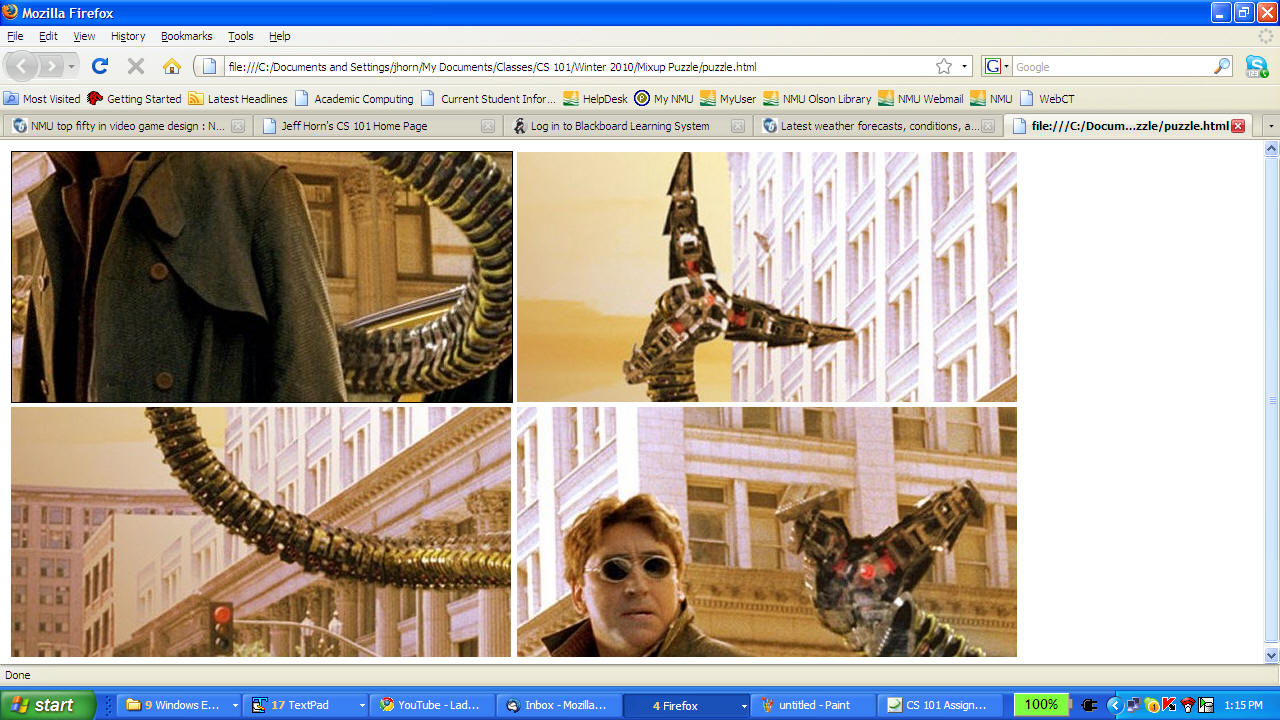Open the History menu
The height and width of the screenshot is (720, 1280).
click(x=128, y=36)
